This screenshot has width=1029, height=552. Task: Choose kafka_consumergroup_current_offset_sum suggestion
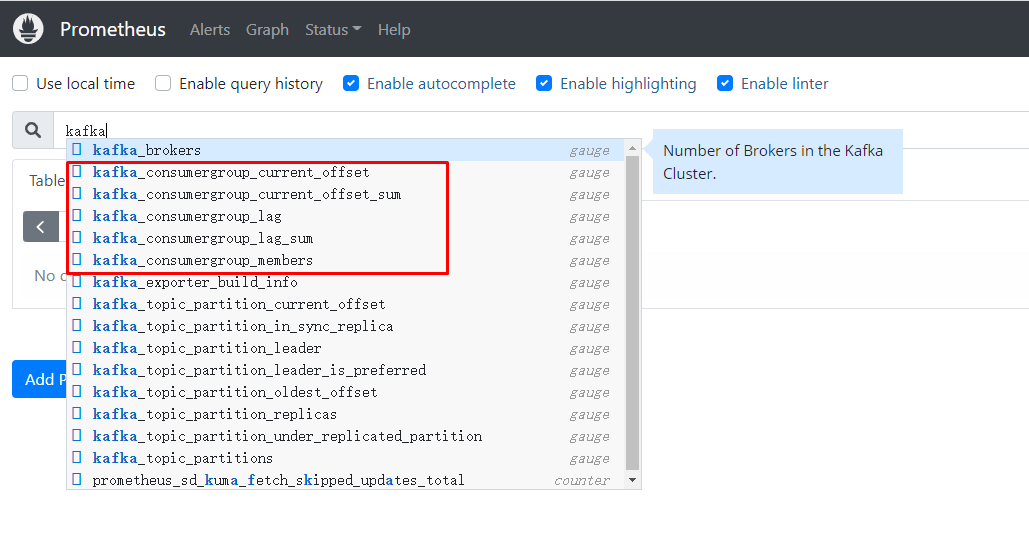point(346,194)
